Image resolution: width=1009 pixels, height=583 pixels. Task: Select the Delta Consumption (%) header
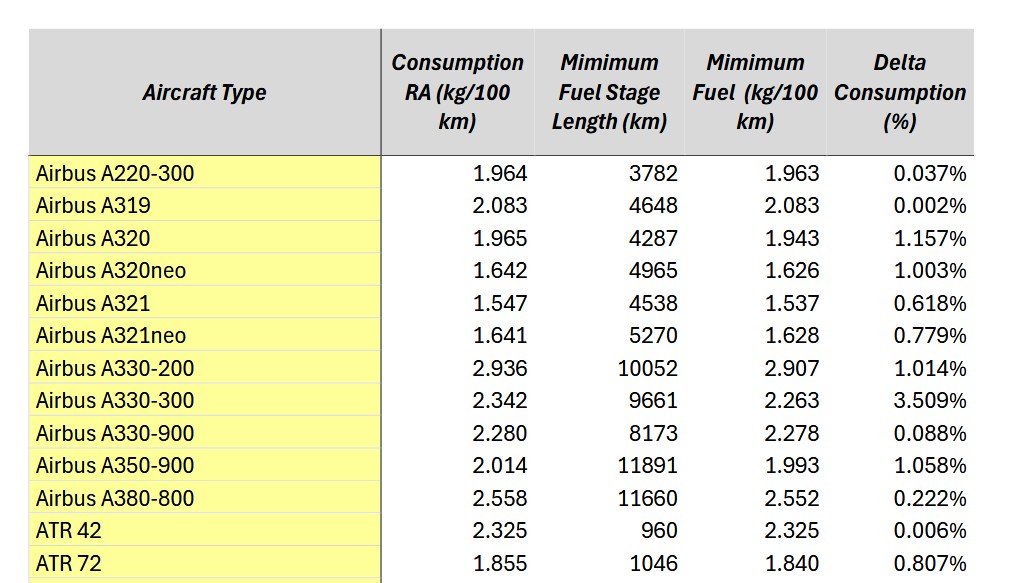click(899, 93)
